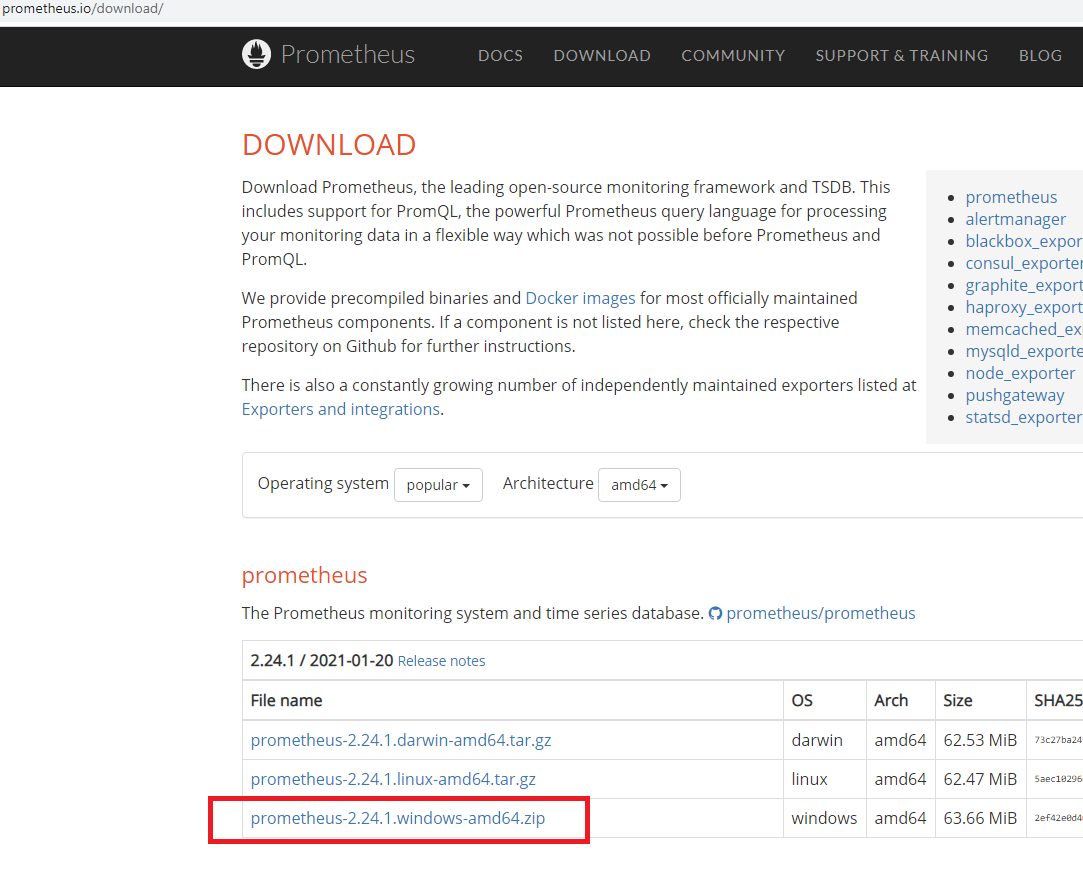Jump to node_exporter in the sidebar list
The height and width of the screenshot is (875, 1083).
click(1020, 374)
